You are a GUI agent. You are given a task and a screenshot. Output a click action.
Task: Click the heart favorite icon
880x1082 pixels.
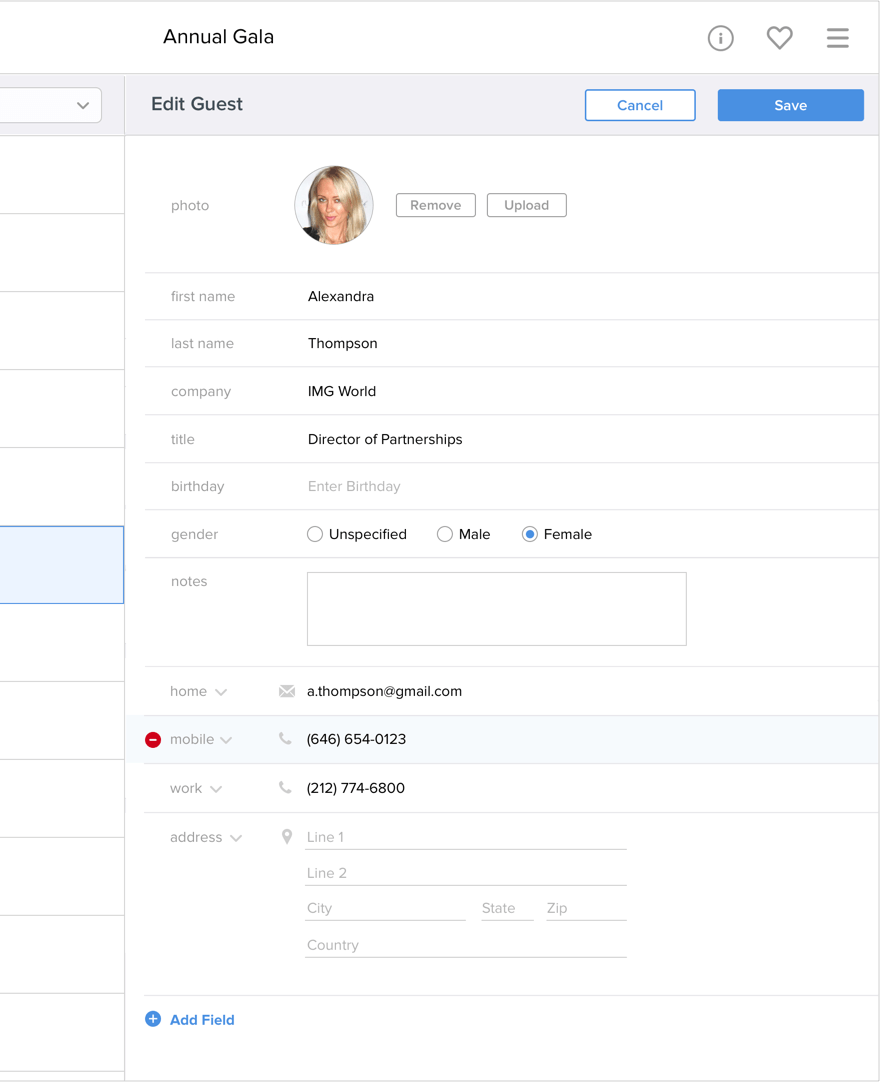pos(779,37)
